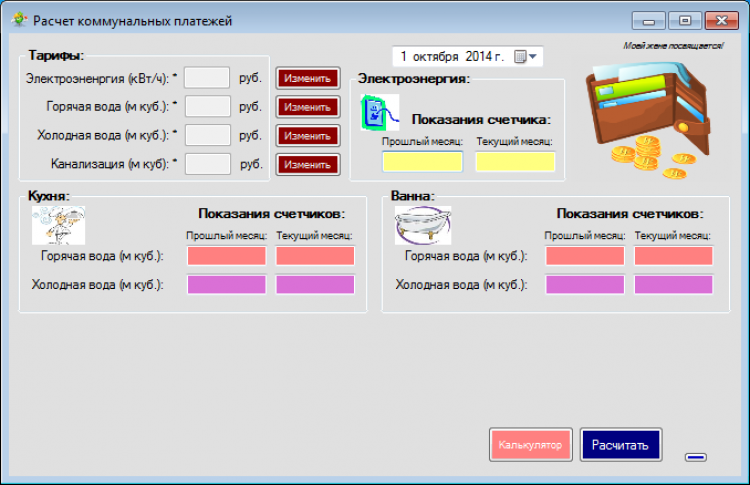750x485 pixels.
Task: Click the 'Электроэнергия (кВт/ч):' tariff label
Action: coord(101,78)
